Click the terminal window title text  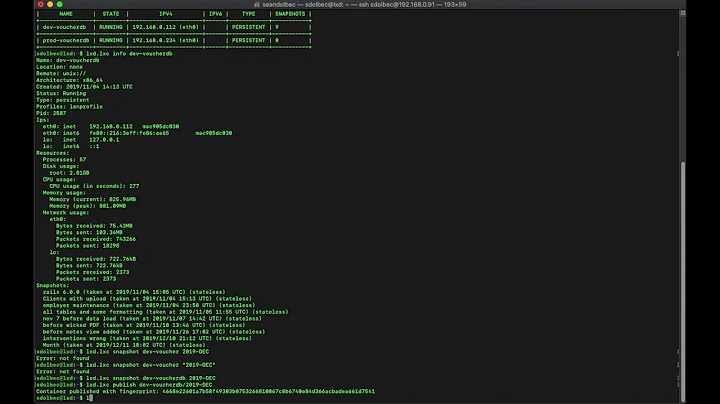[x=360, y=5]
